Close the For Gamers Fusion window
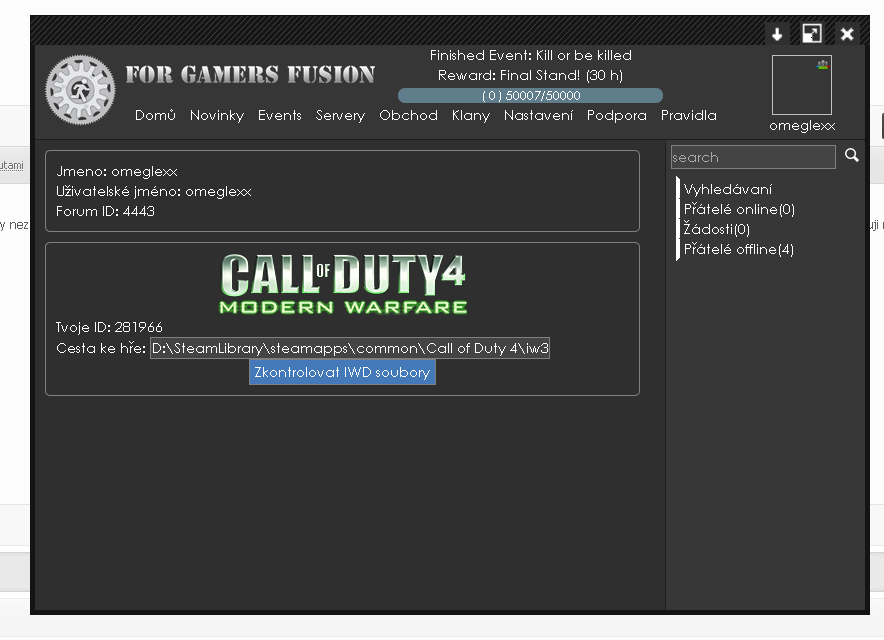The height and width of the screenshot is (640, 884). click(847, 34)
